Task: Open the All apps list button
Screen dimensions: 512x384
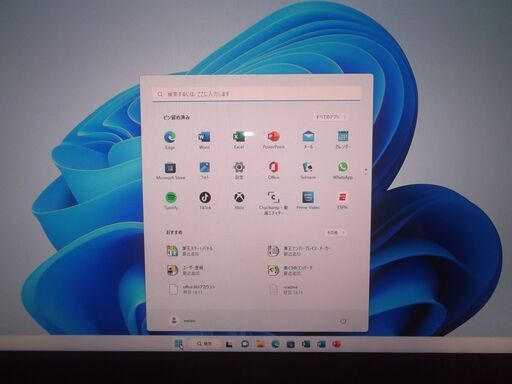Action: click(x=331, y=117)
